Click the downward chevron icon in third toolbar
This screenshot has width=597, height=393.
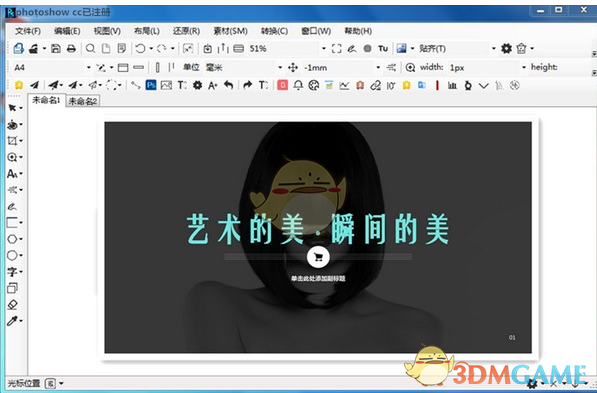pos(484,86)
